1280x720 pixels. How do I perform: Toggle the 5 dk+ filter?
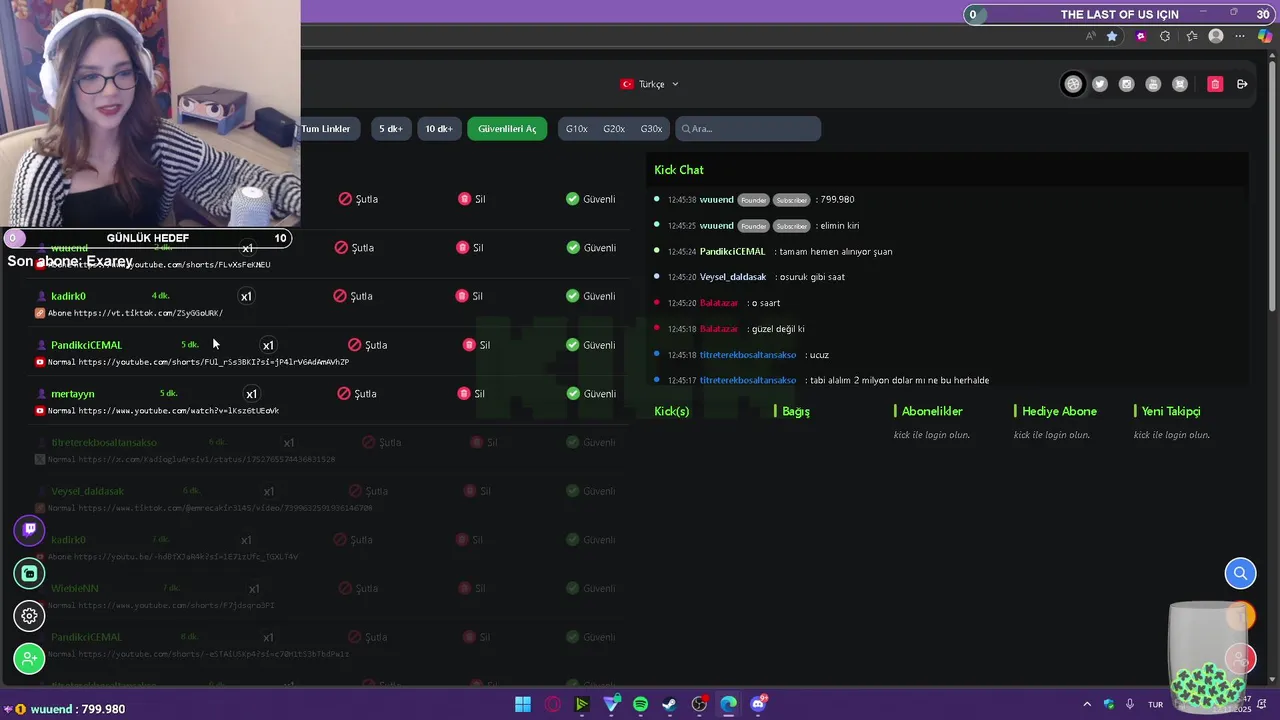click(391, 129)
